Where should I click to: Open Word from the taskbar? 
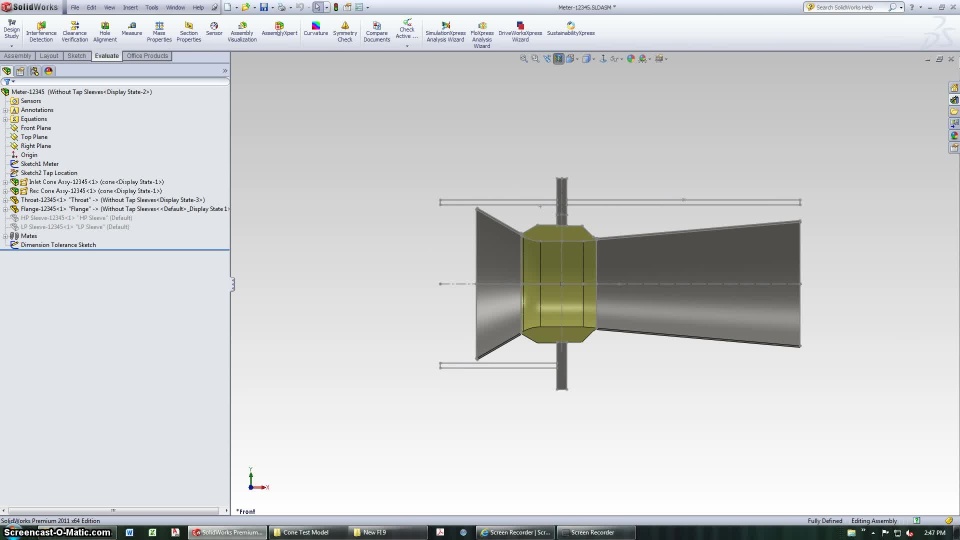pyautogui.click(x=129, y=533)
